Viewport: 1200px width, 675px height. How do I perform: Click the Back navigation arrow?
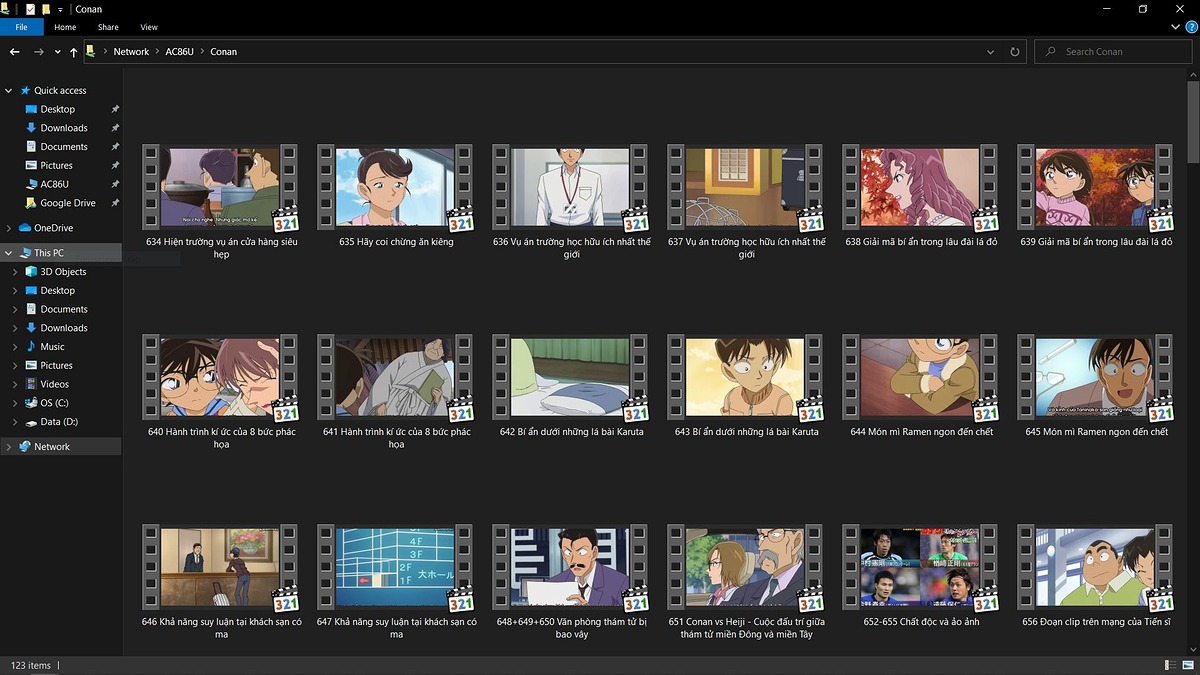[x=15, y=52]
